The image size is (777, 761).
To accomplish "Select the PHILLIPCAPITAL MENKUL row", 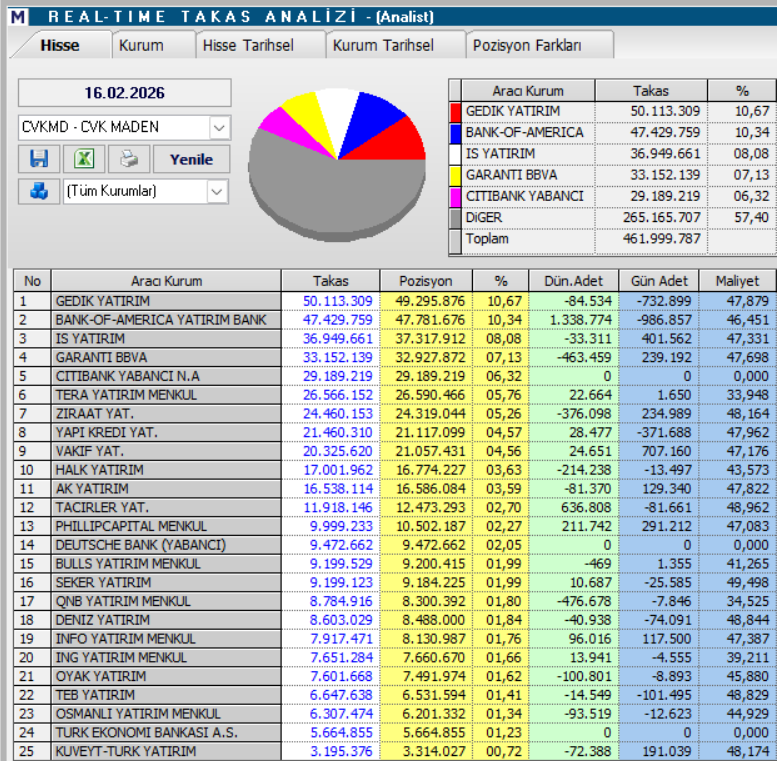I will pos(395,526).
